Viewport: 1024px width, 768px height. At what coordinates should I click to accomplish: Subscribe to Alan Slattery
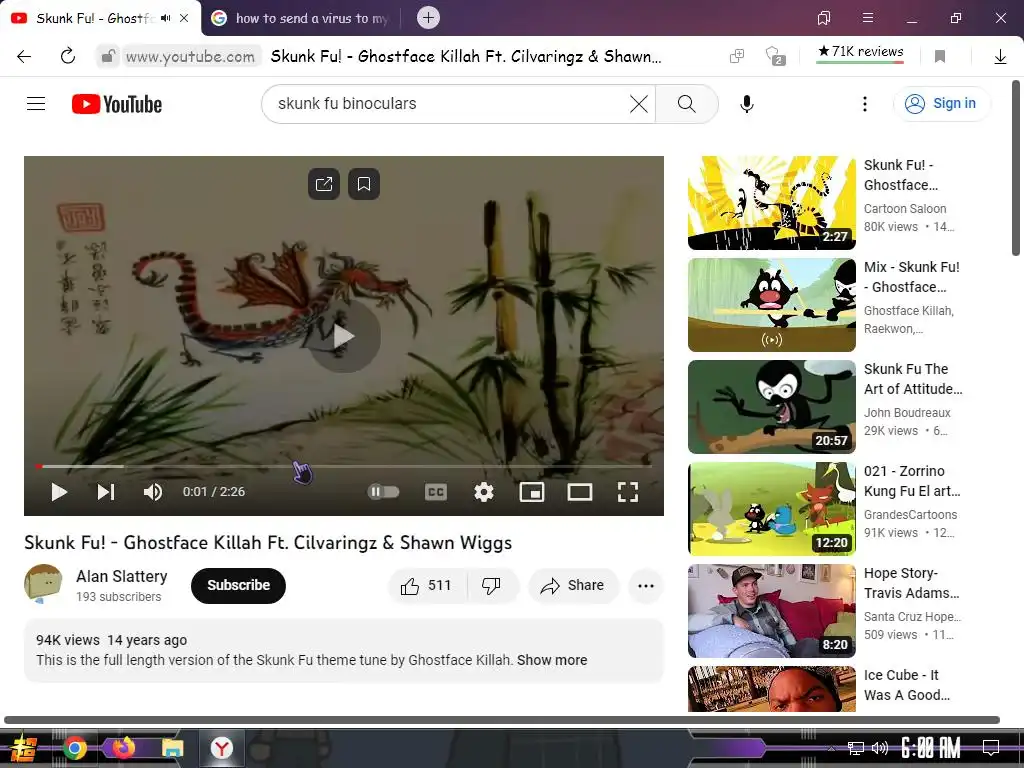point(238,585)
